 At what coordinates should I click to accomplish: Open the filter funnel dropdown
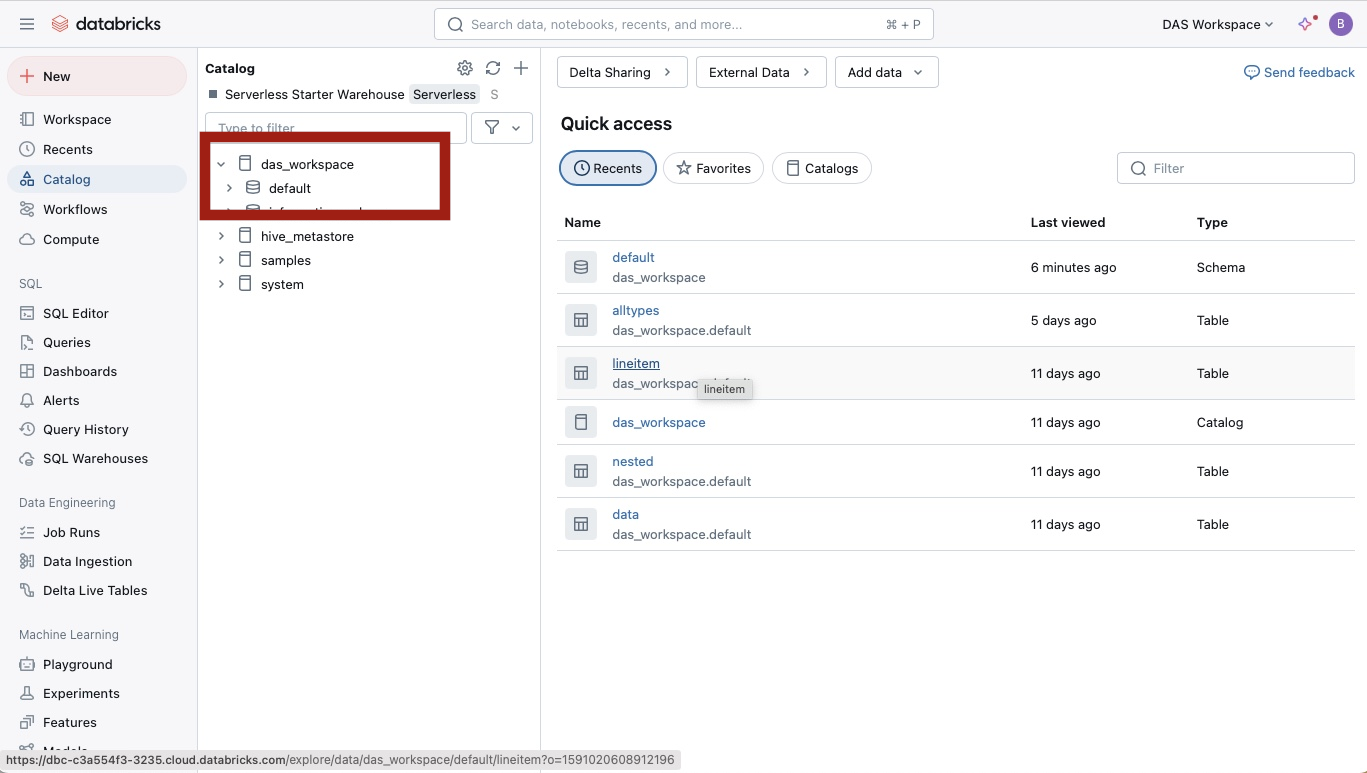click(x=502, y=128)
